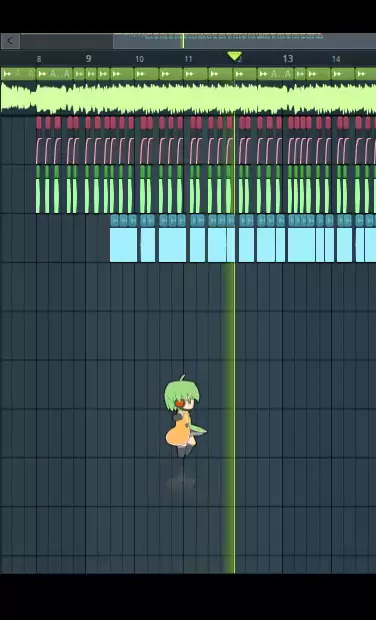
Task: Jump to bar 13 on the ruler
Action: pyautogui.click(x=288, y=59)
